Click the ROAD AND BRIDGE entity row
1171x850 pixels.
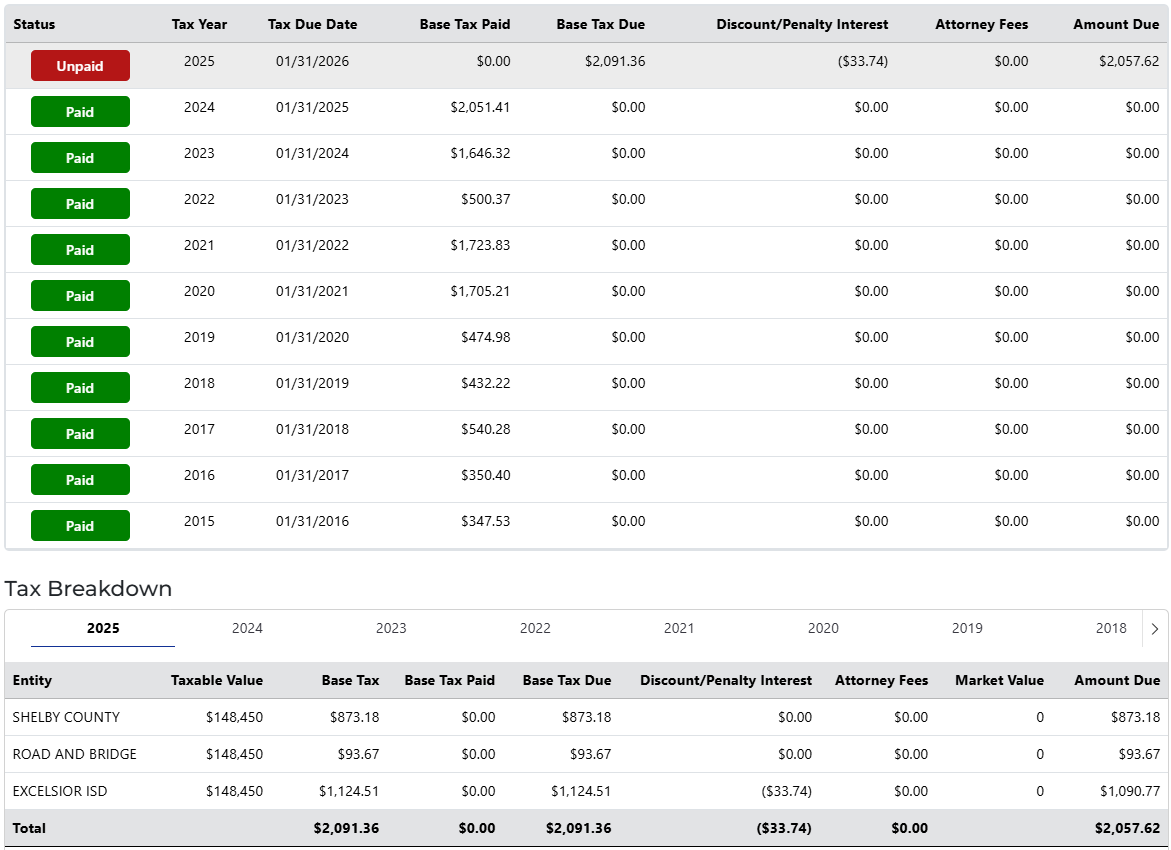click(x=74, y=754)
